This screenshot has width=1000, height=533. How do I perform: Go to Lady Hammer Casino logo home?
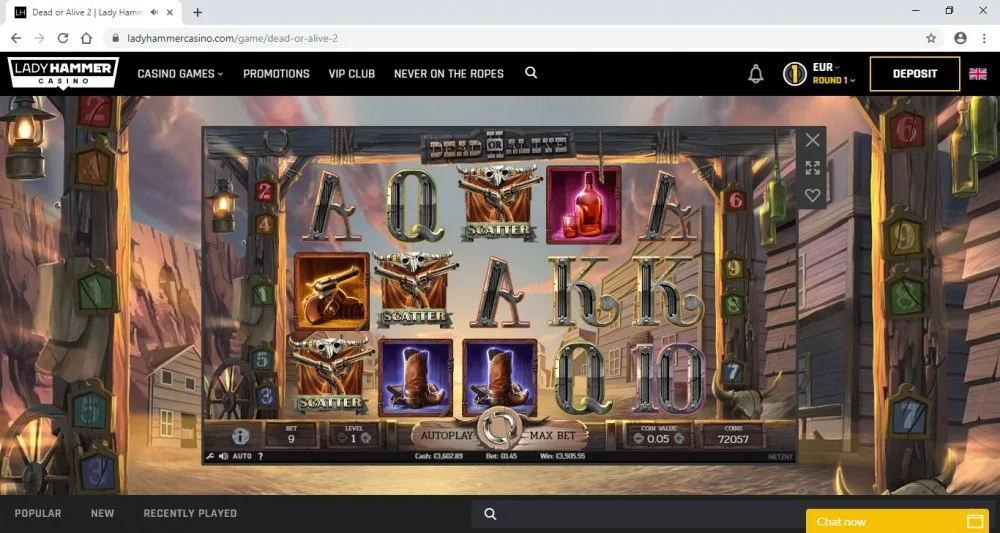click(x=63, y=73)
